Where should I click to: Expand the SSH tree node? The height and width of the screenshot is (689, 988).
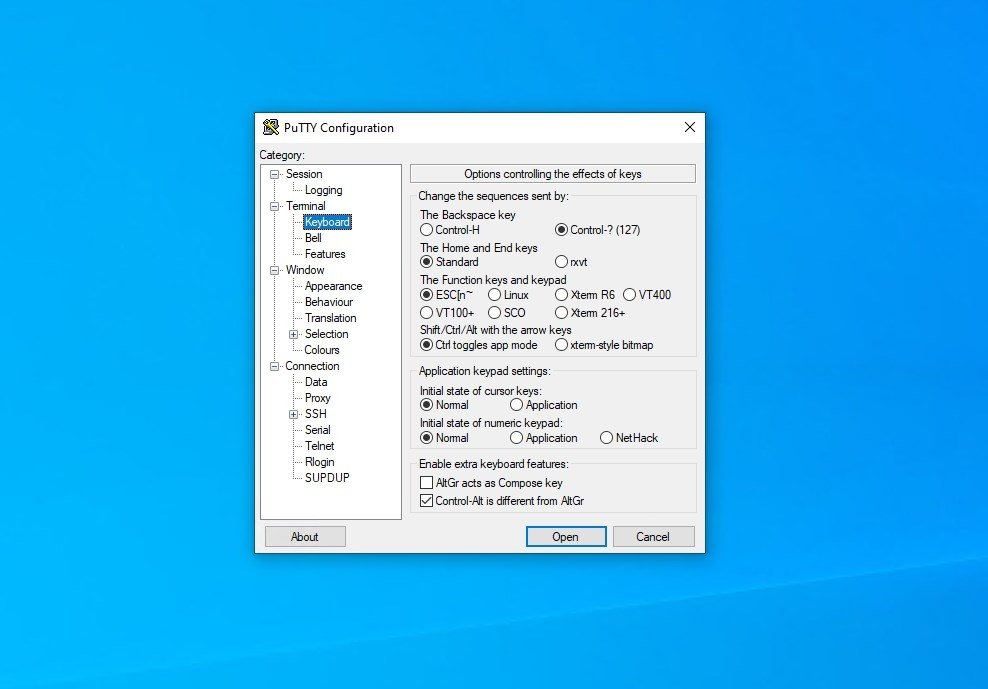294,415
